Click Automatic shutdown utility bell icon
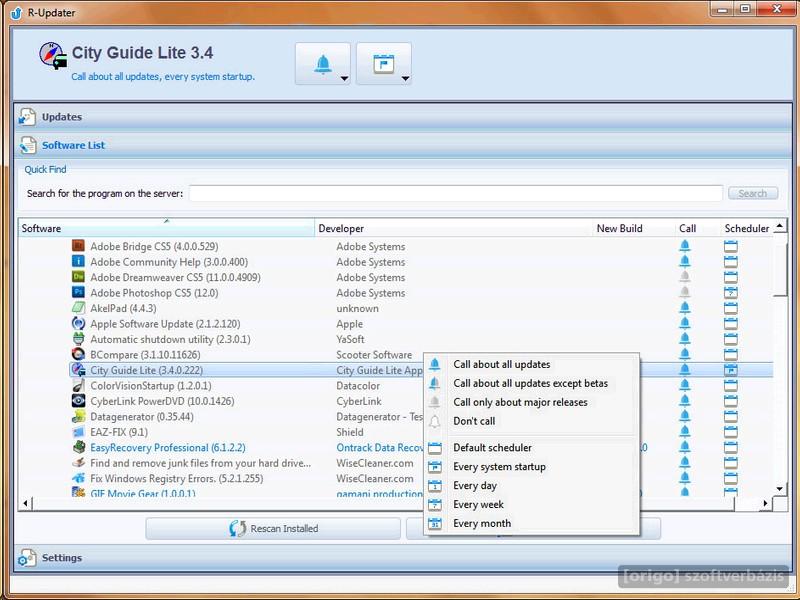This screenshot has width=800, height=600. [x=685, y=339]
